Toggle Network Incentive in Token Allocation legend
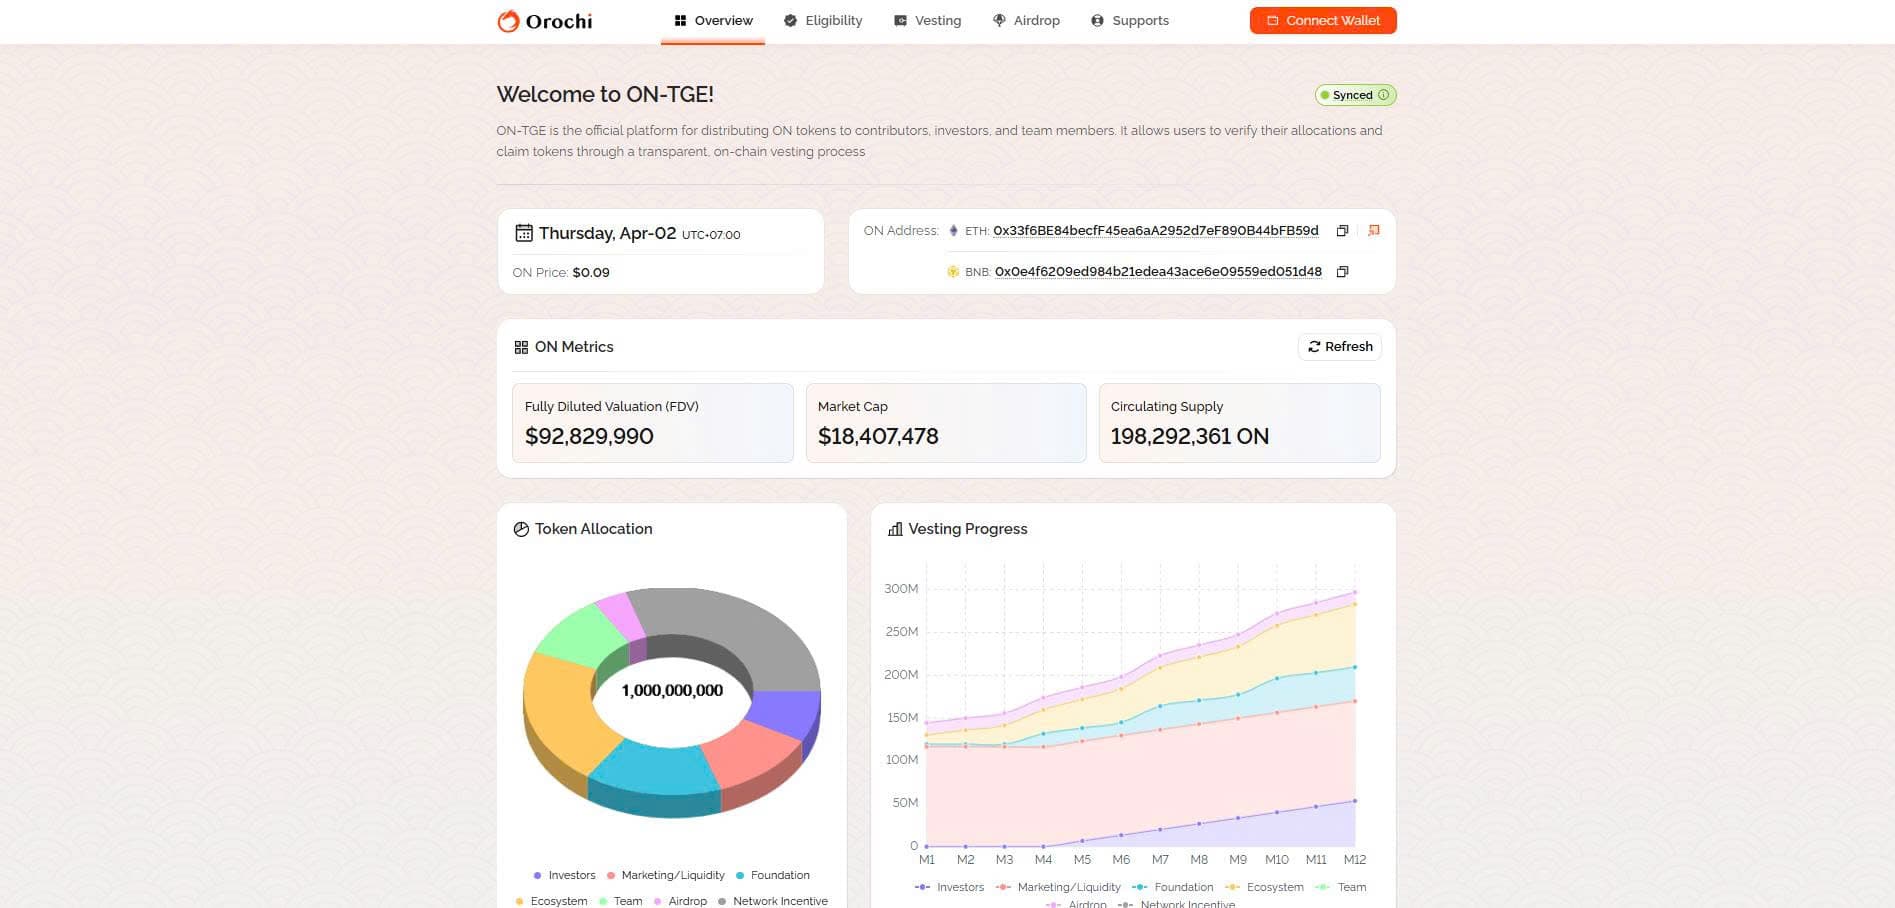 tap(773, 901)
